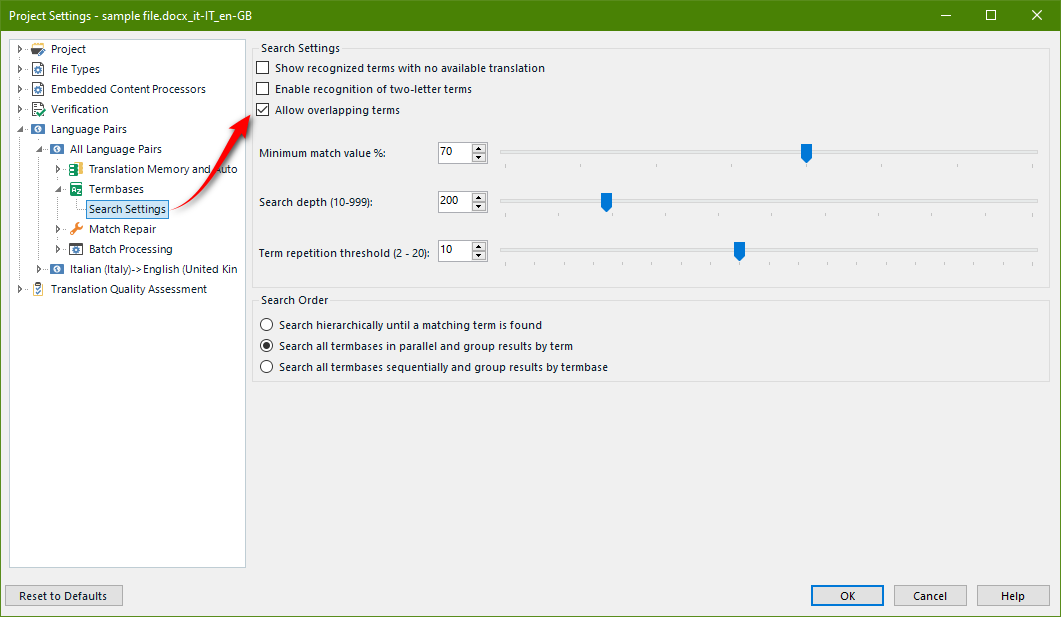
Task: Click the Minimum match value slider handle
Action: [x=806, y=153]
